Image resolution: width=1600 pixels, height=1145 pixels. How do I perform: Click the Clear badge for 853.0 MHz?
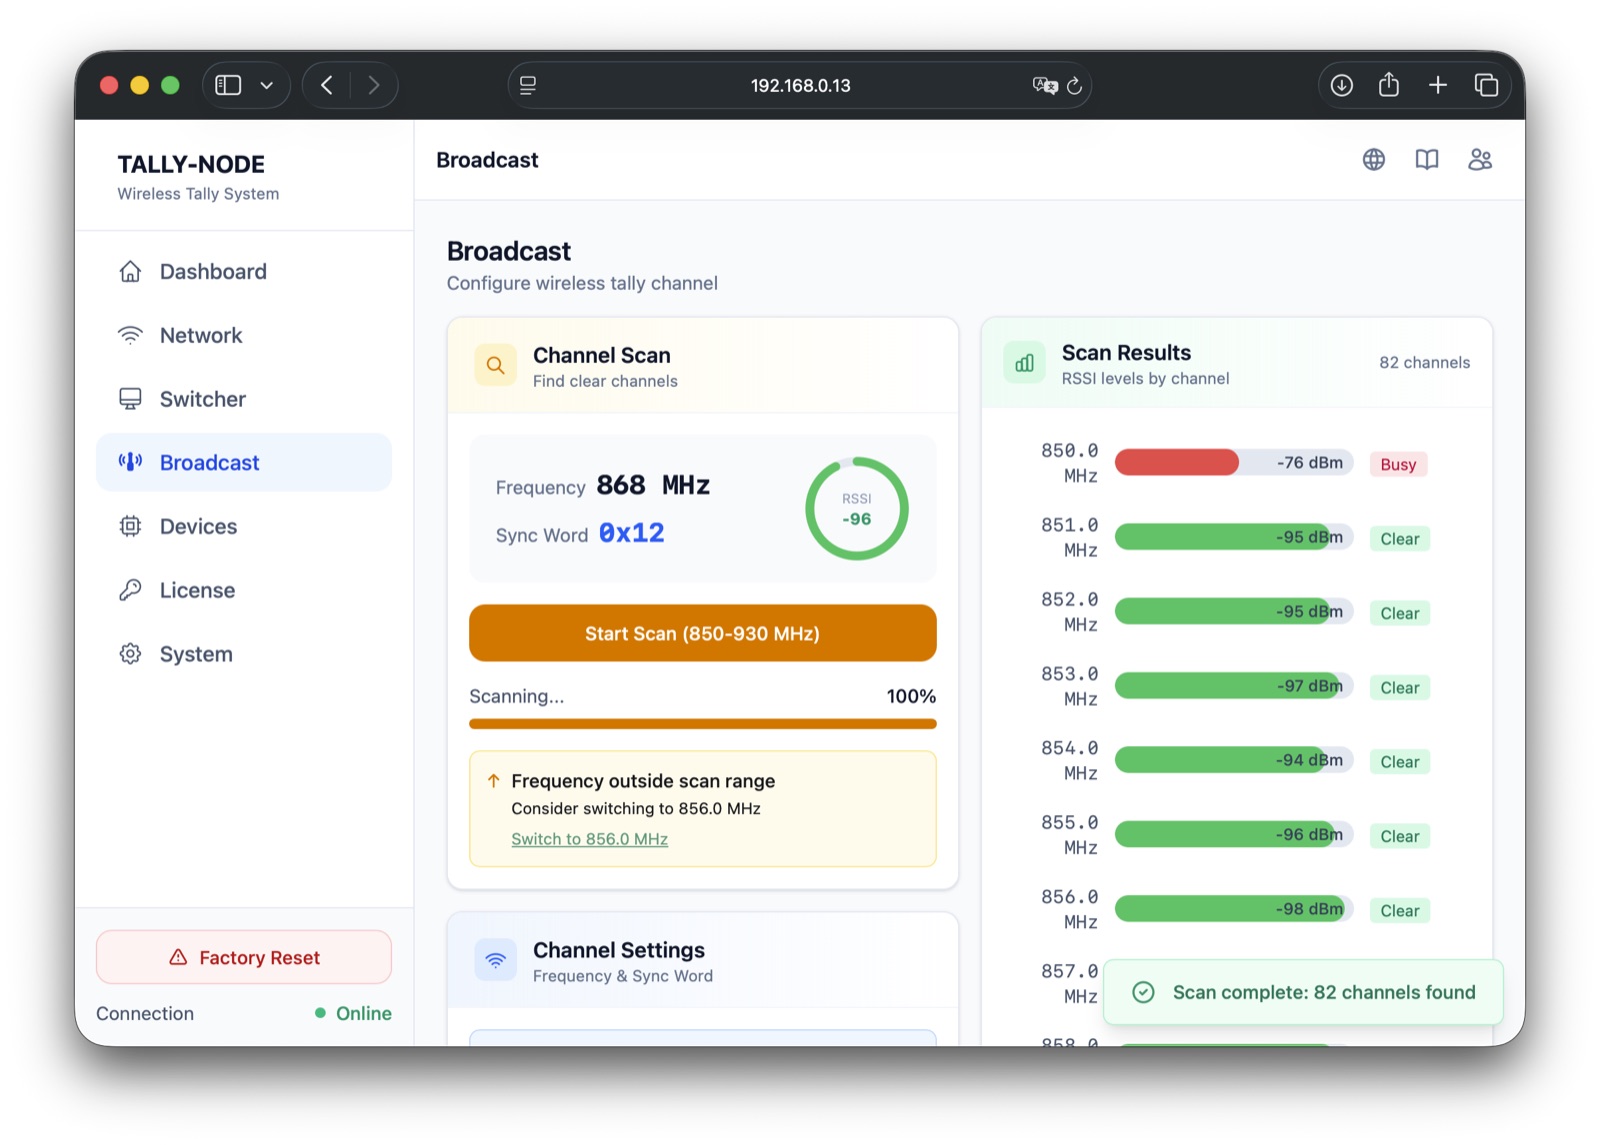1399,688
